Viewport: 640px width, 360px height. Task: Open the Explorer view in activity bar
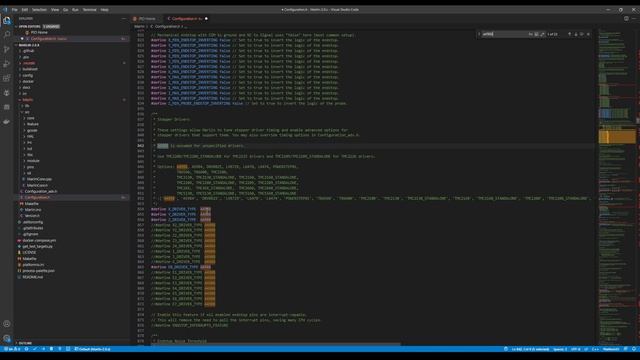coord(7,20)
